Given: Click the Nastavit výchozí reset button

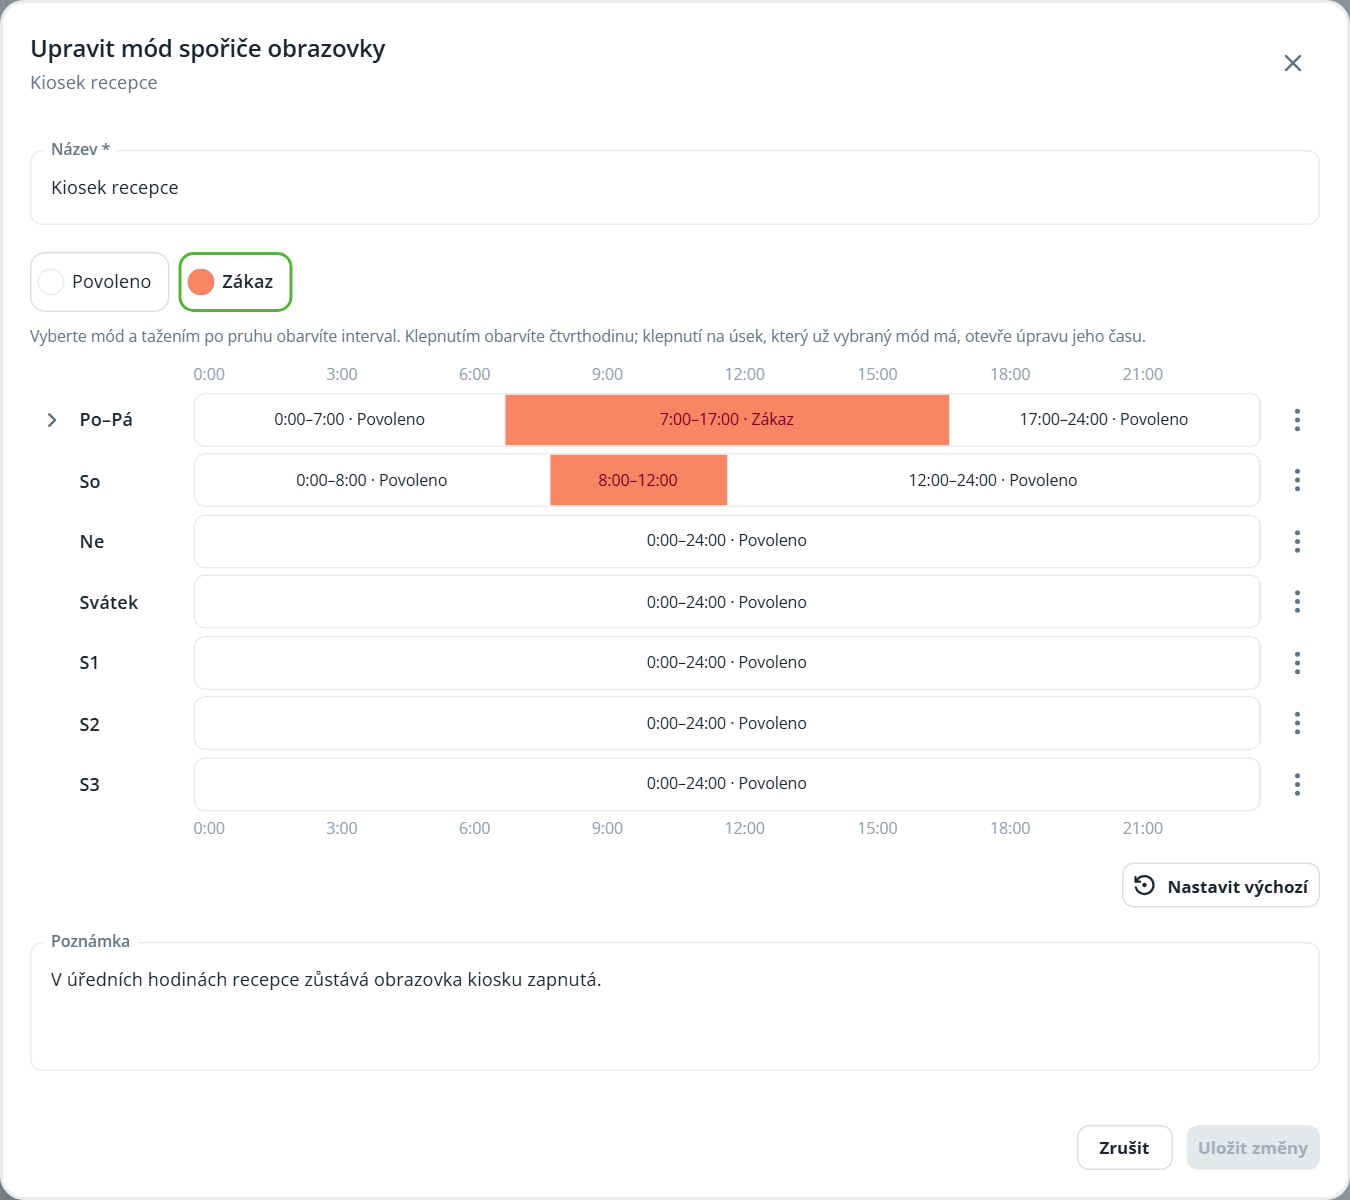Looking at the screenshot, I should 1221,886.
